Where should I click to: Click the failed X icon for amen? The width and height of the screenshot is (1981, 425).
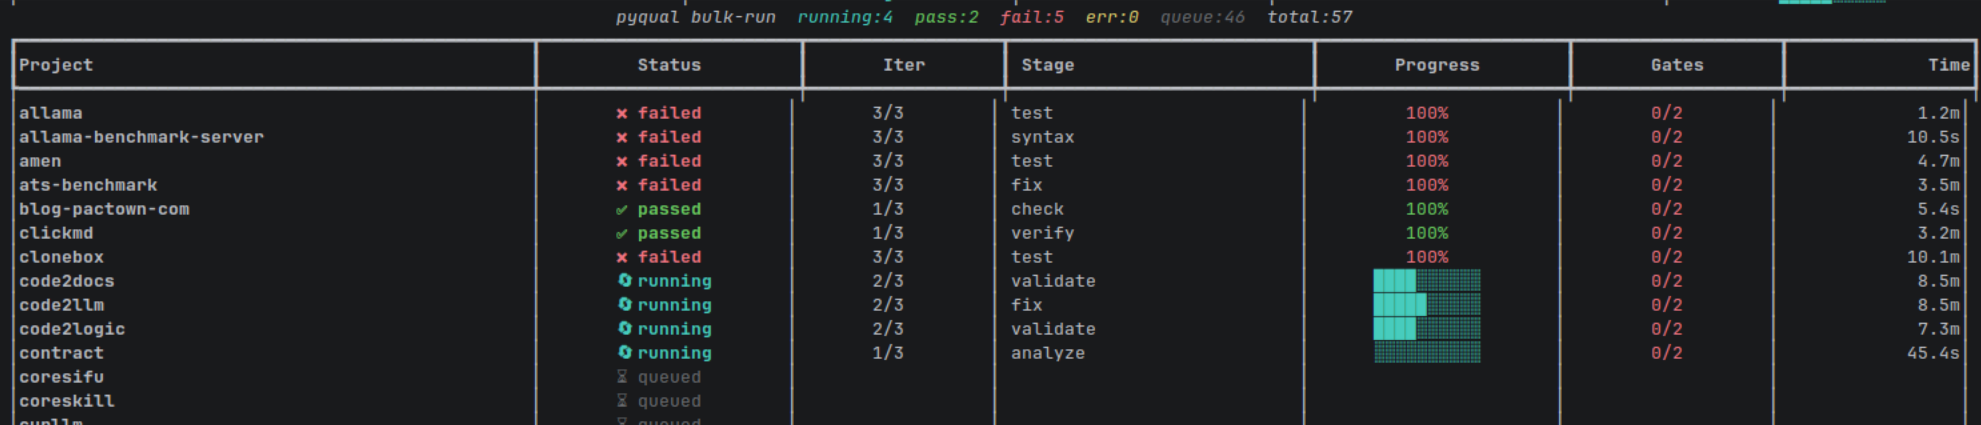coord(622,162)
